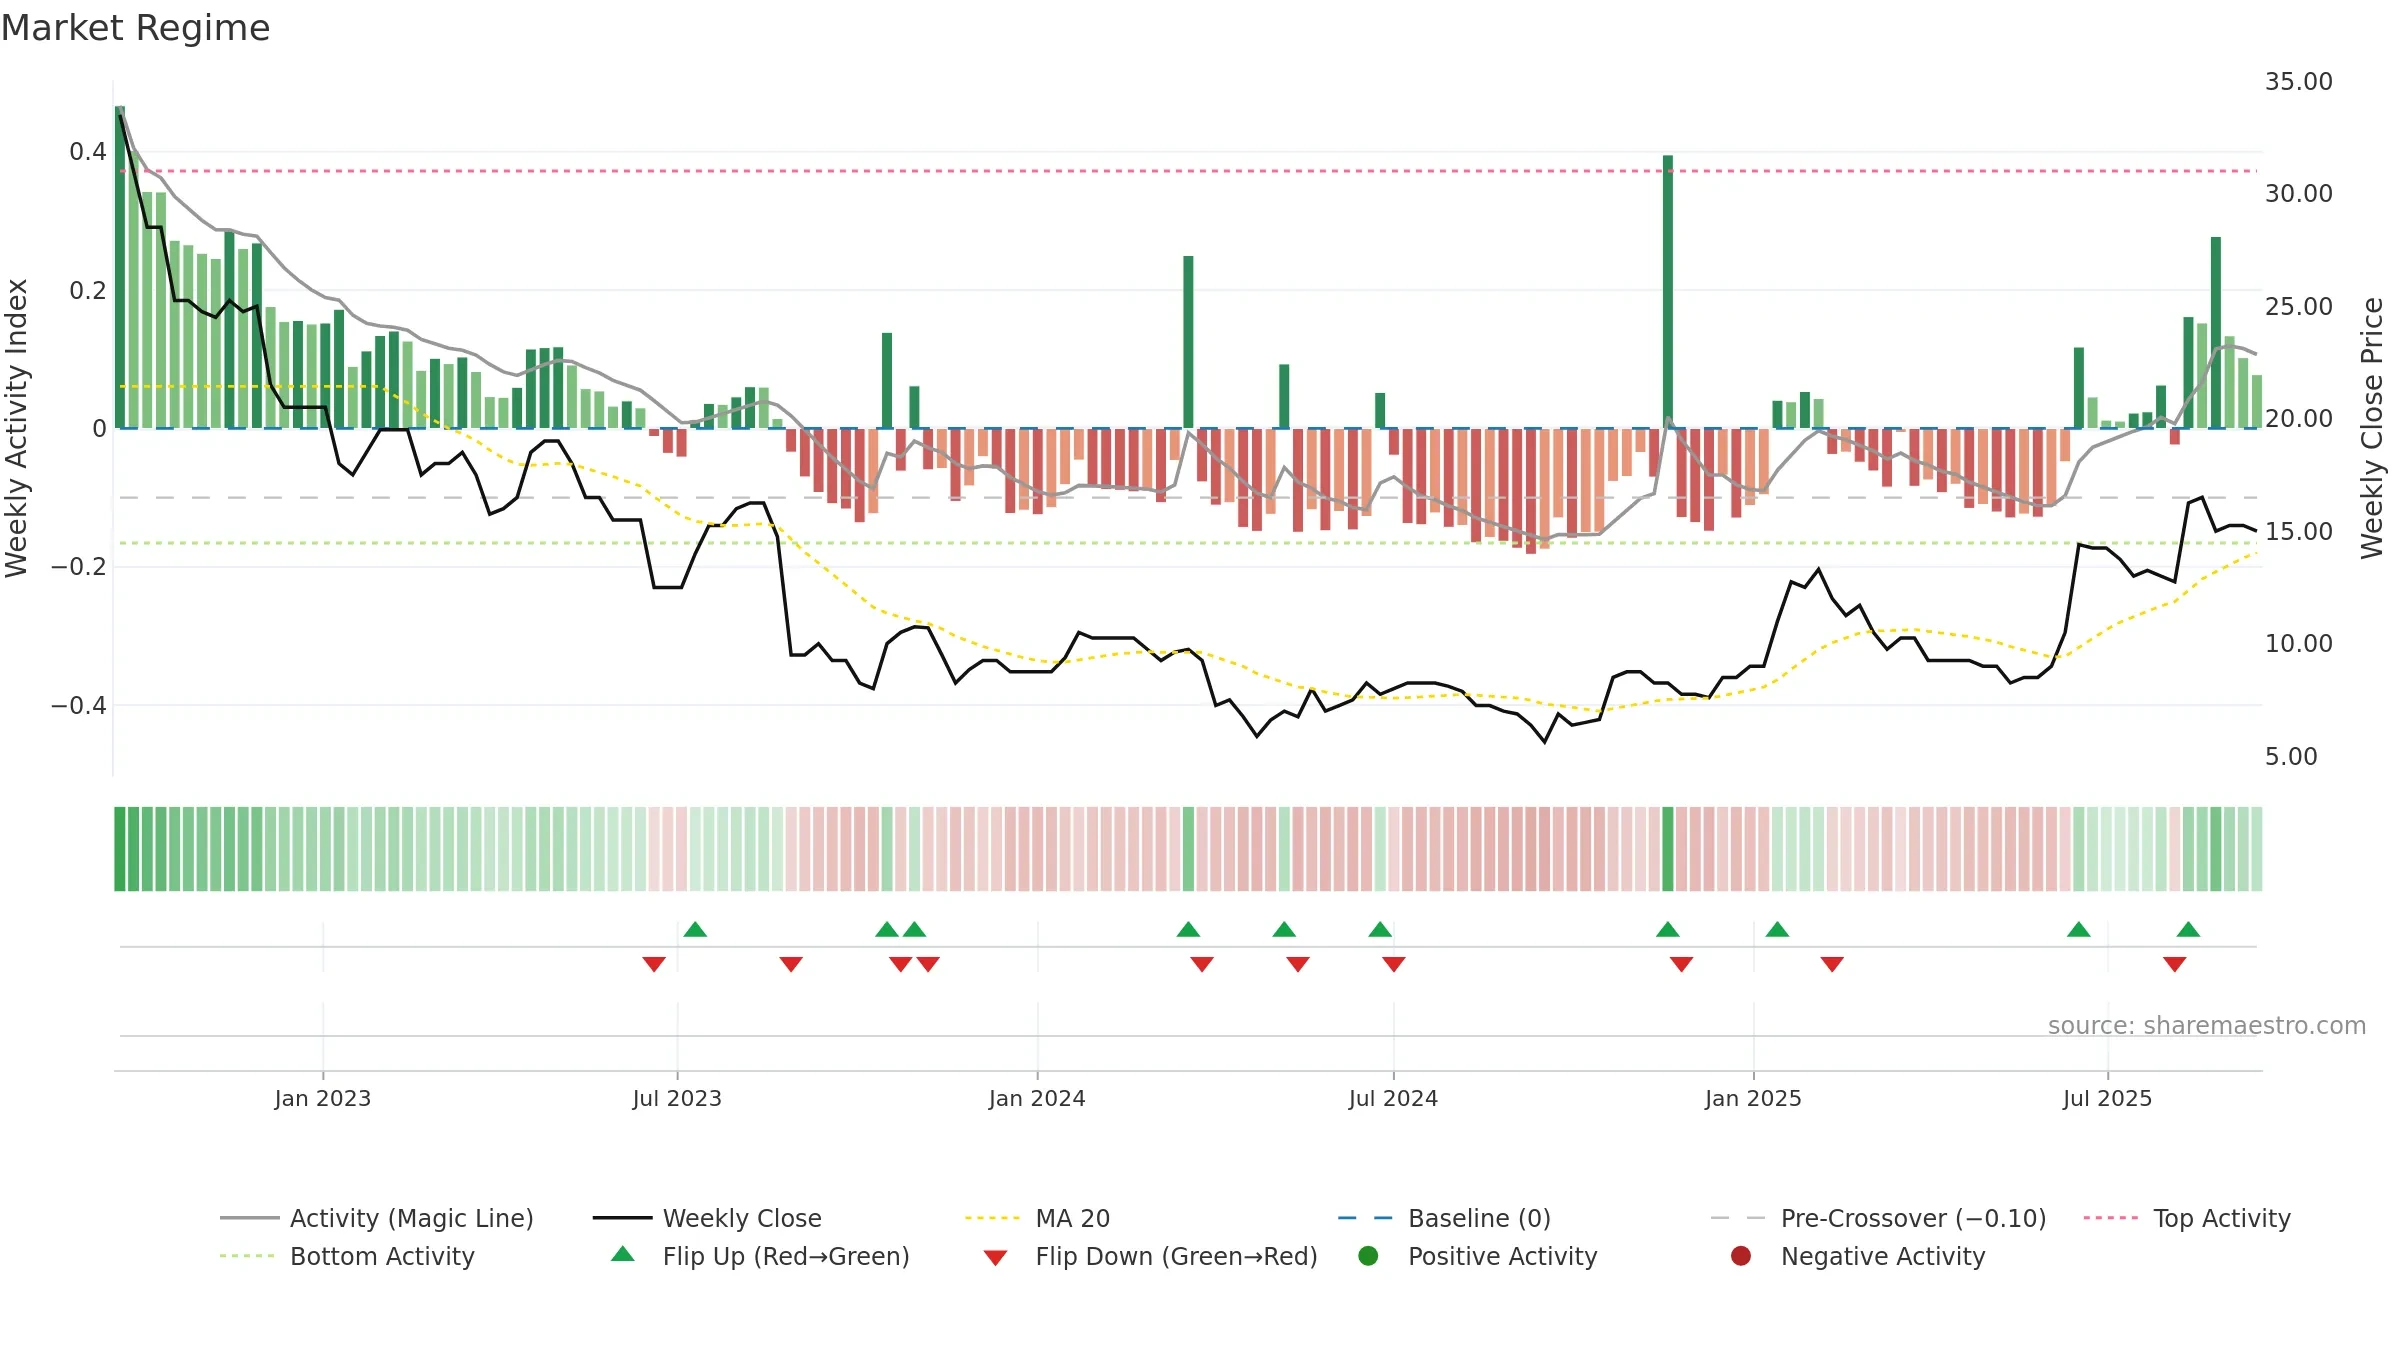Click the Jan 2024 axis label
Viewport: 2400px width, 1350px height.
pos(1037,1098)
